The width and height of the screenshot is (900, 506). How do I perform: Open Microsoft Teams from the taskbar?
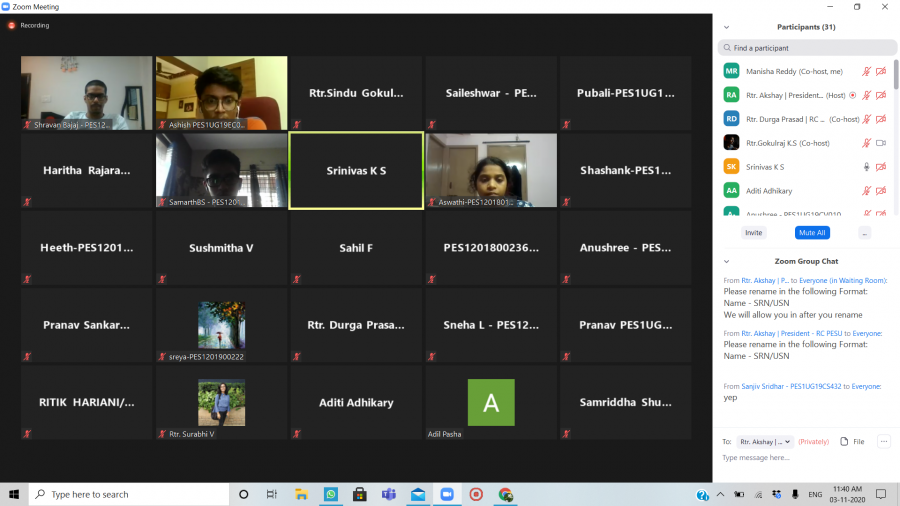[x=388, y=494]
